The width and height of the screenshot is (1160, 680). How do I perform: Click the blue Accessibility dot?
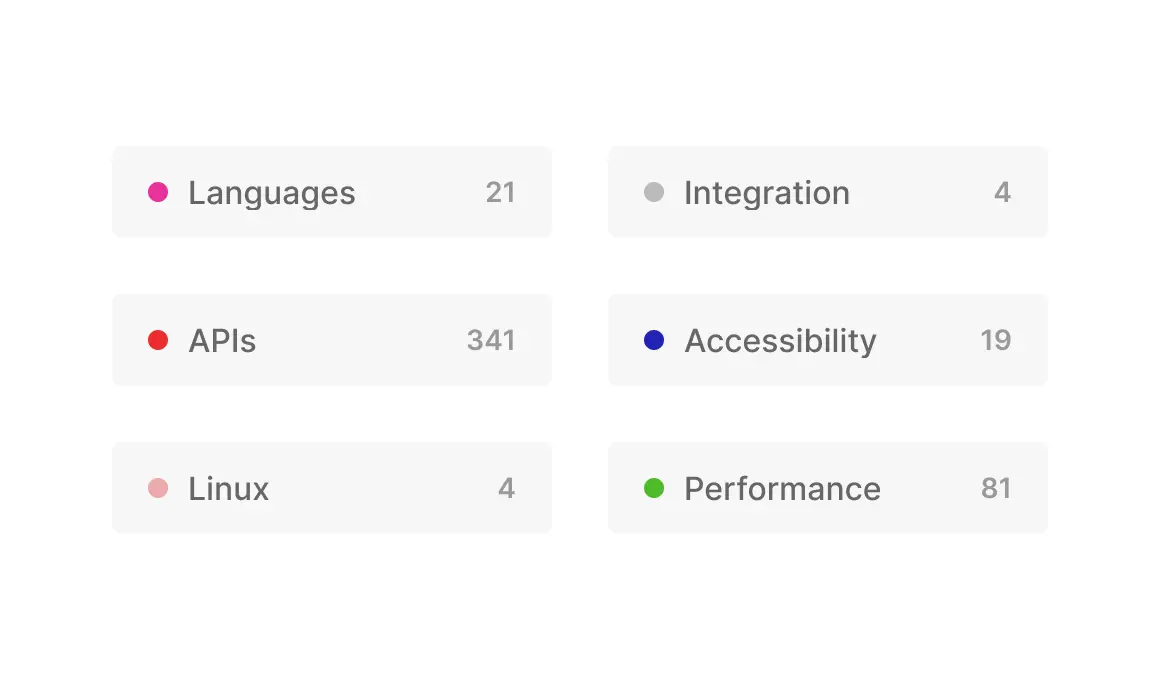[654, 340]
